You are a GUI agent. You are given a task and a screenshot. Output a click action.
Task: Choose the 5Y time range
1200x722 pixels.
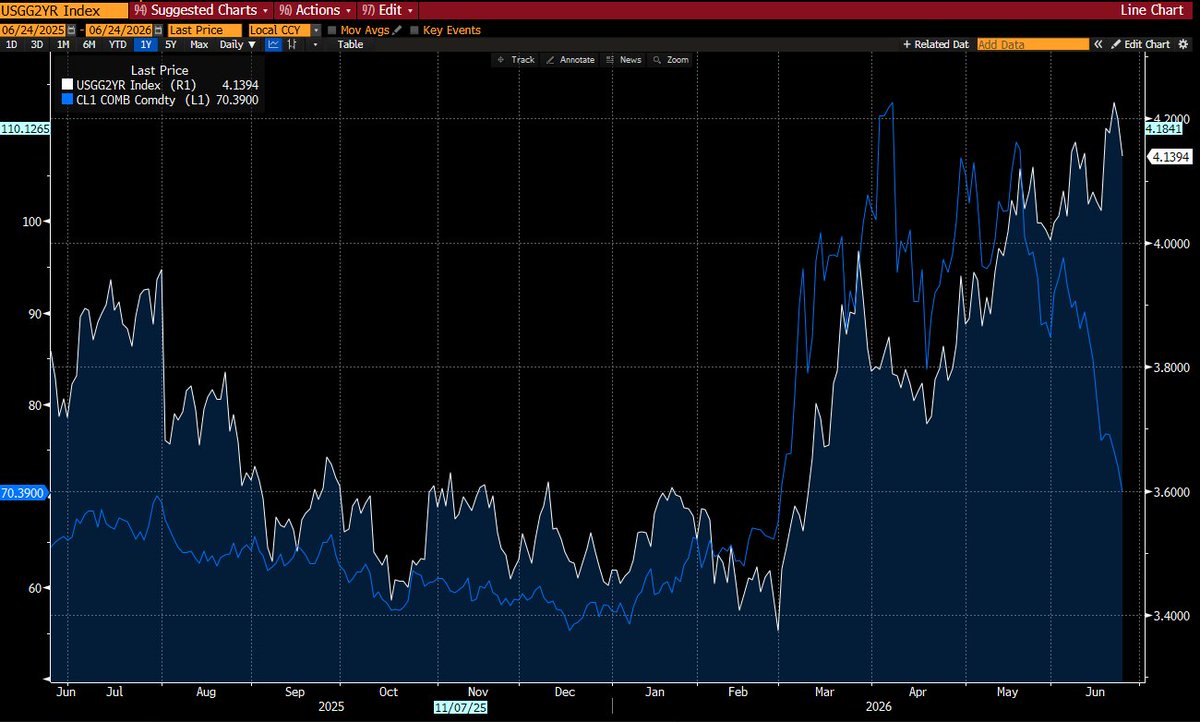coord(170,44)
